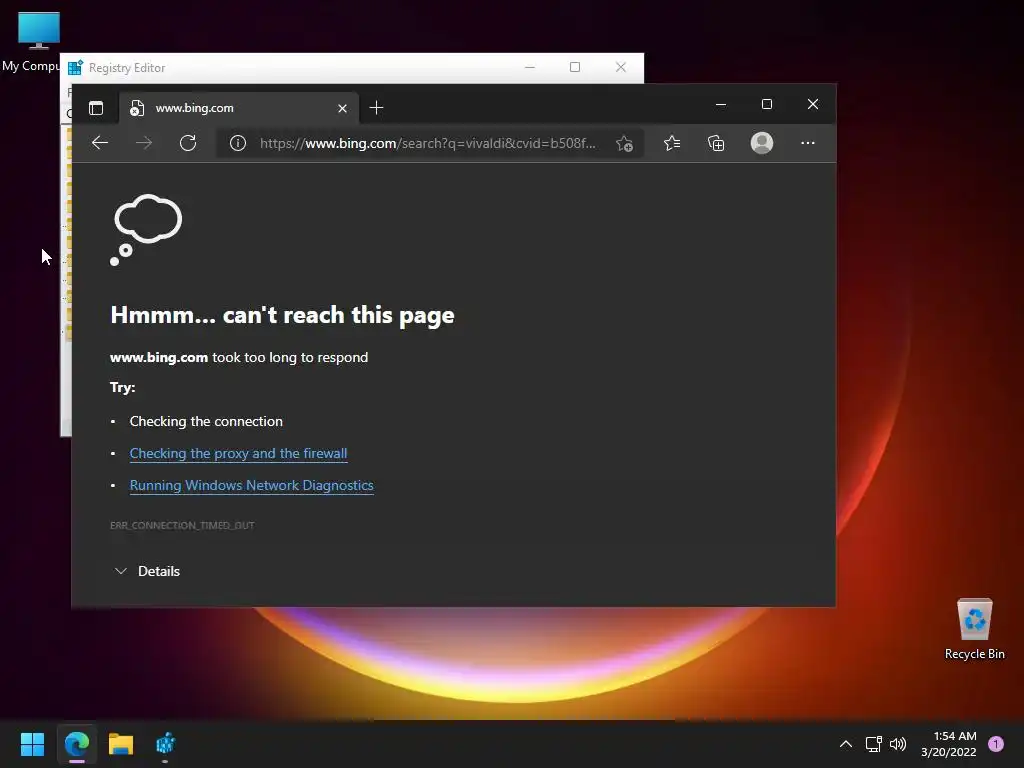The image size is (1024, 768).
Task: Close the www.bing.com tab
Action: tap(342, 108)
